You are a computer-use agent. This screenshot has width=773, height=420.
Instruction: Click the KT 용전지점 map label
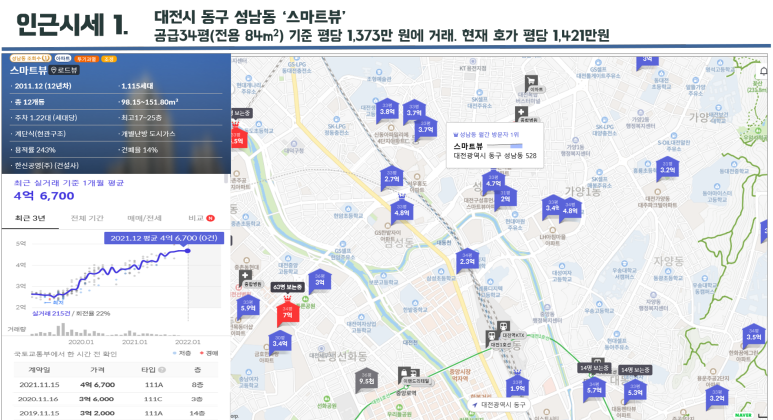tap(473, 68)
